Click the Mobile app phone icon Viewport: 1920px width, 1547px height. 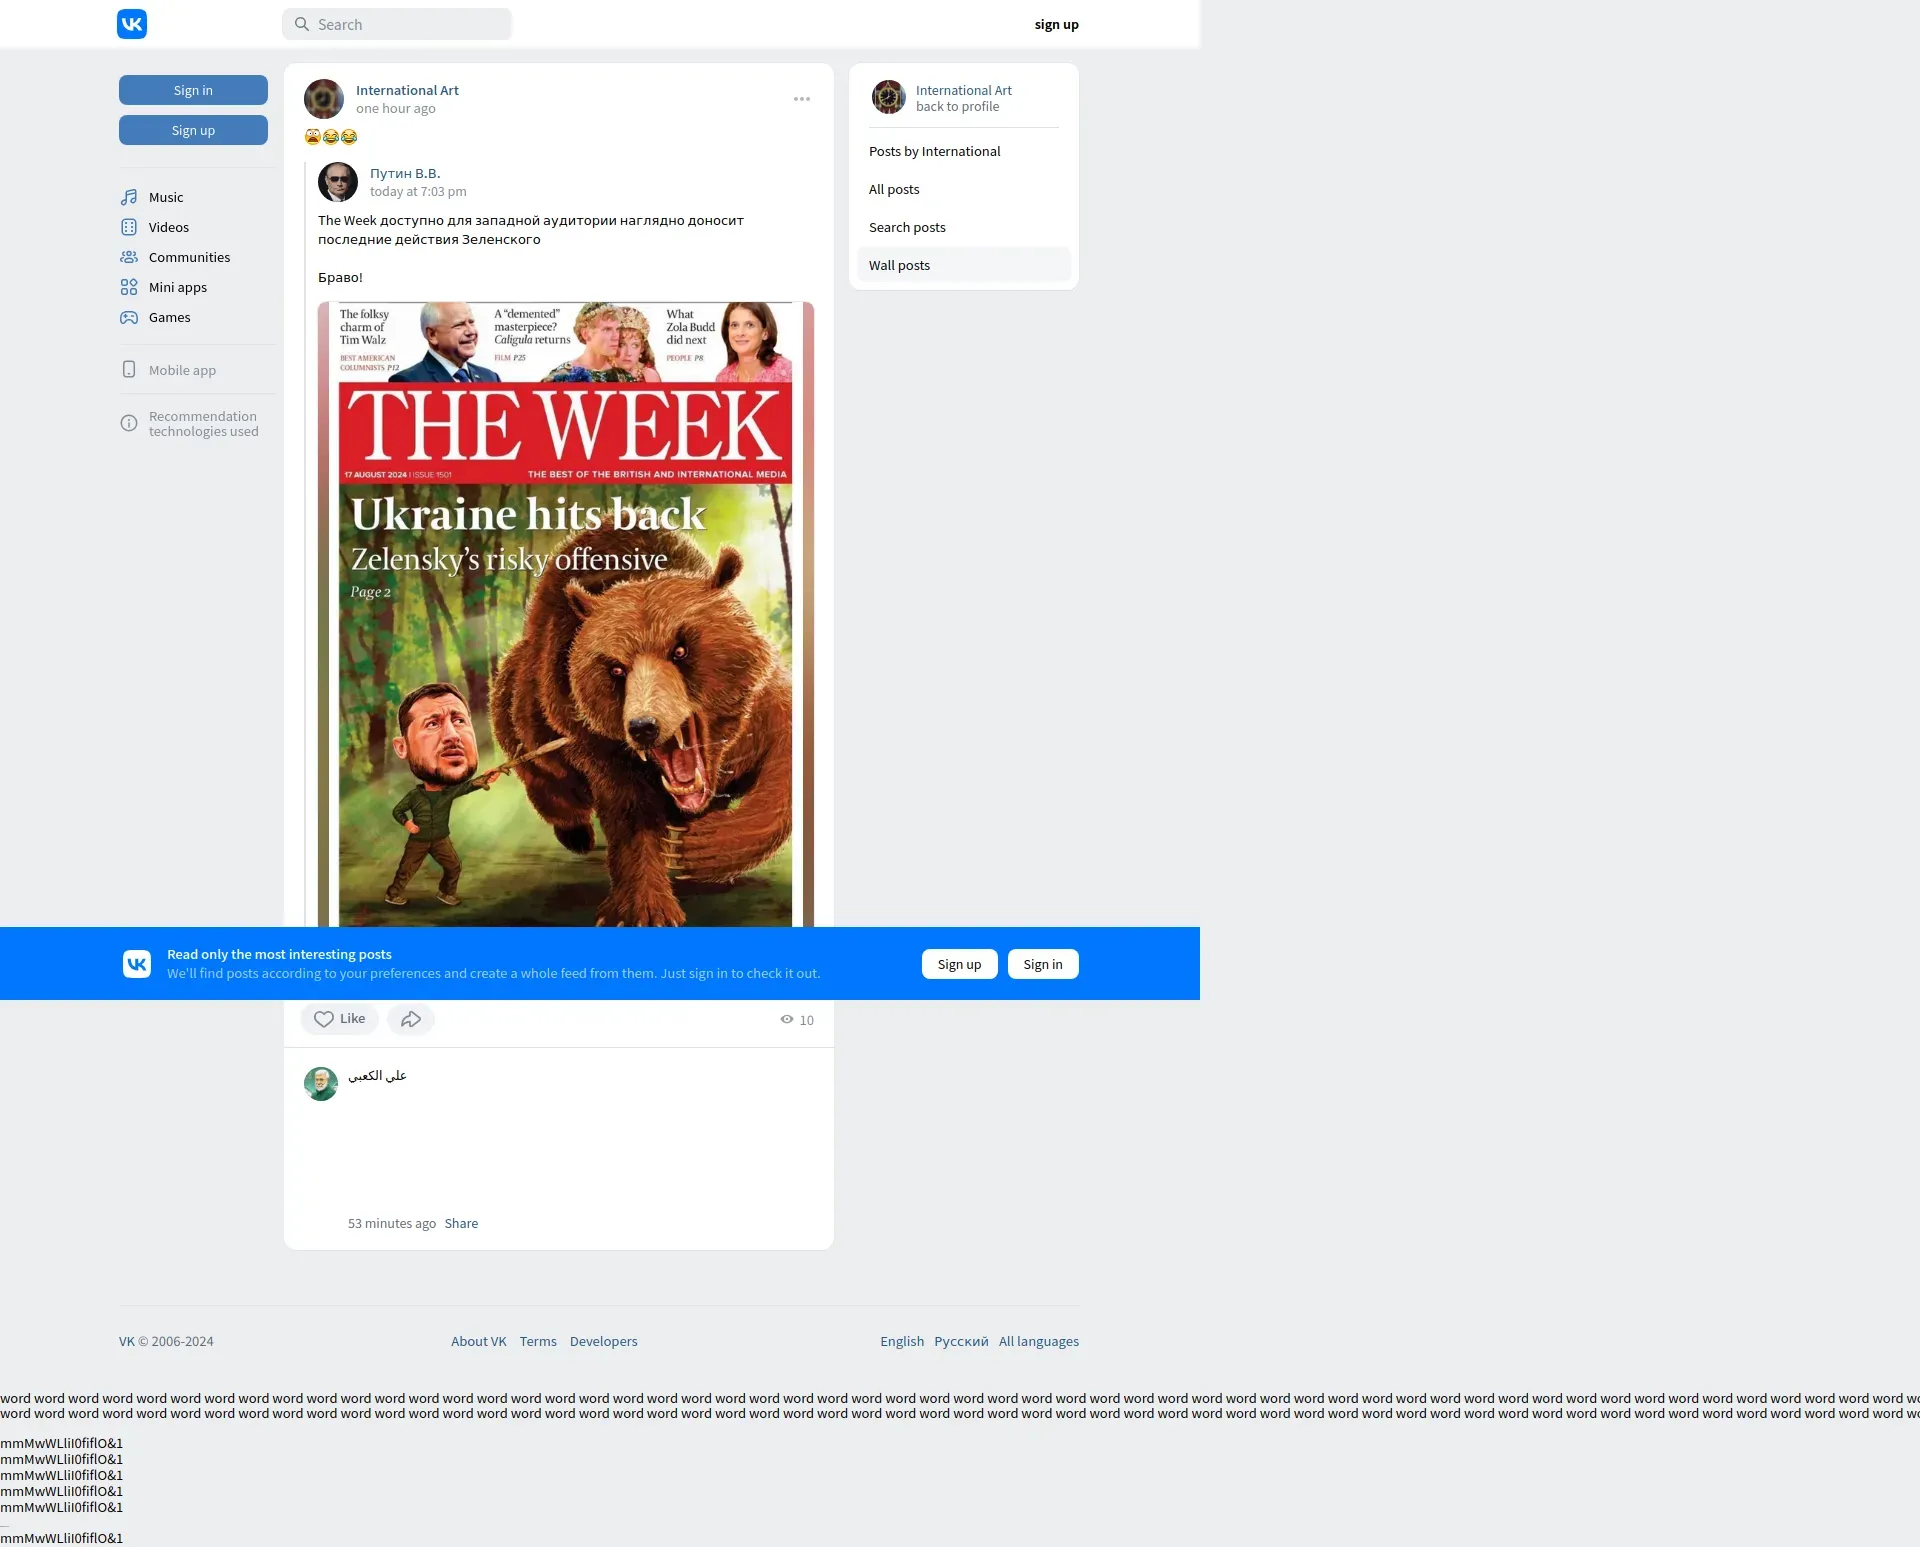(x=129, y=369)
